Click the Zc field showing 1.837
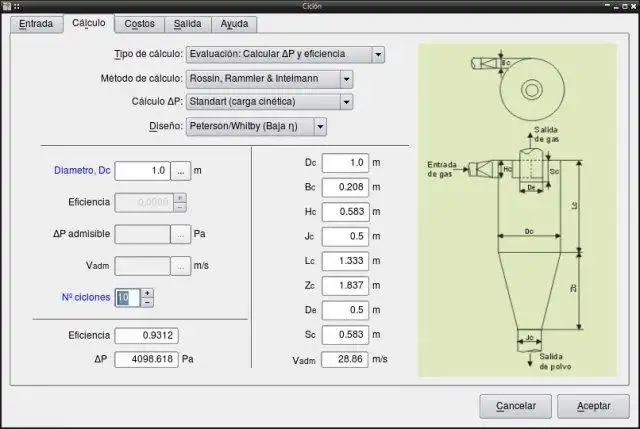The image size is (640, 429). pyautogui.click(x=345, y=285)
